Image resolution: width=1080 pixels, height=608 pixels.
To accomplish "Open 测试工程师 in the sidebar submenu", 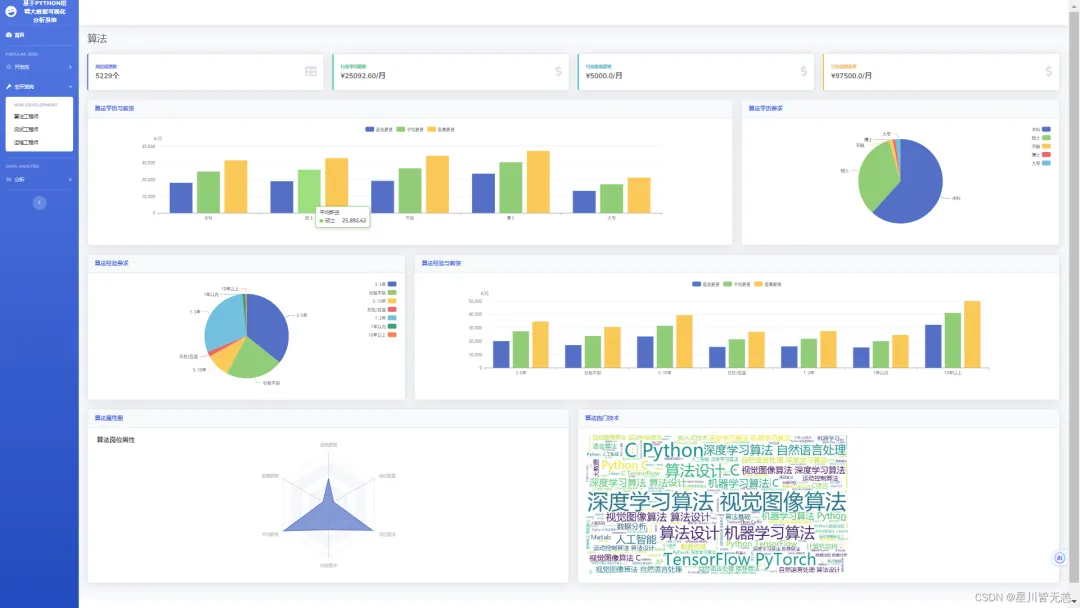I will click(26, 129).
